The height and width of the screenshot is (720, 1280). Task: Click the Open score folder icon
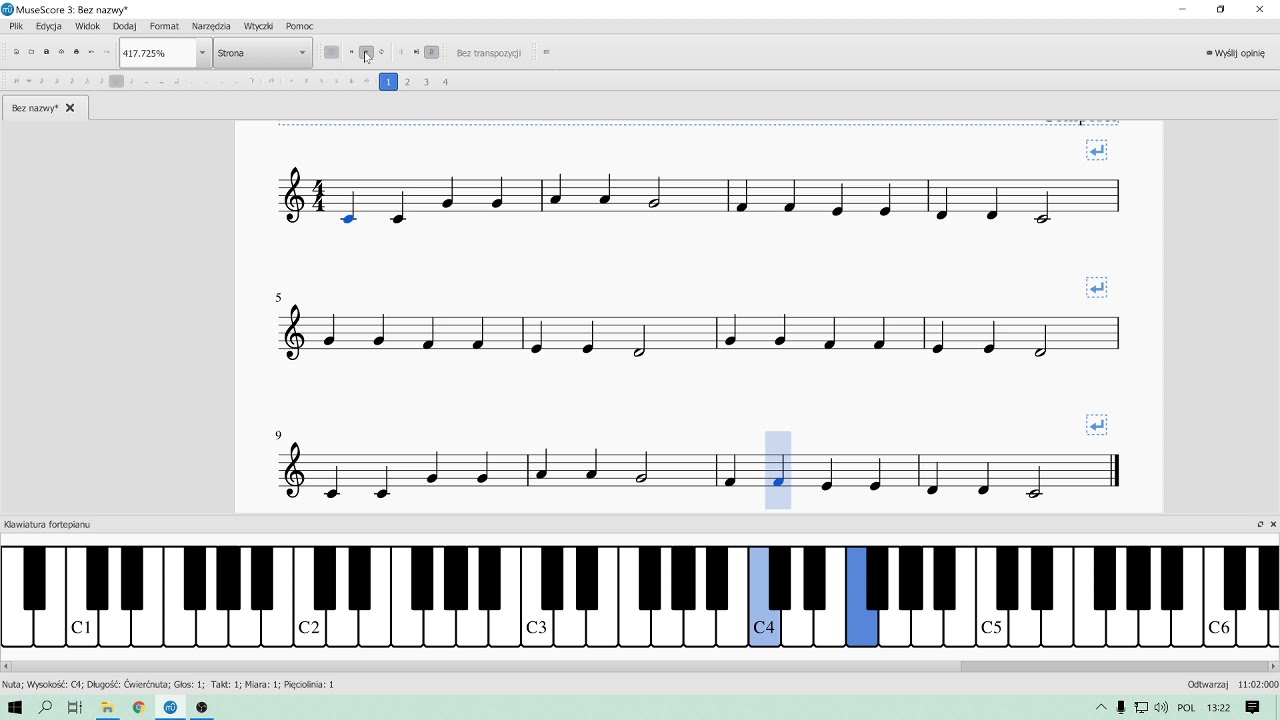[31, 52]
